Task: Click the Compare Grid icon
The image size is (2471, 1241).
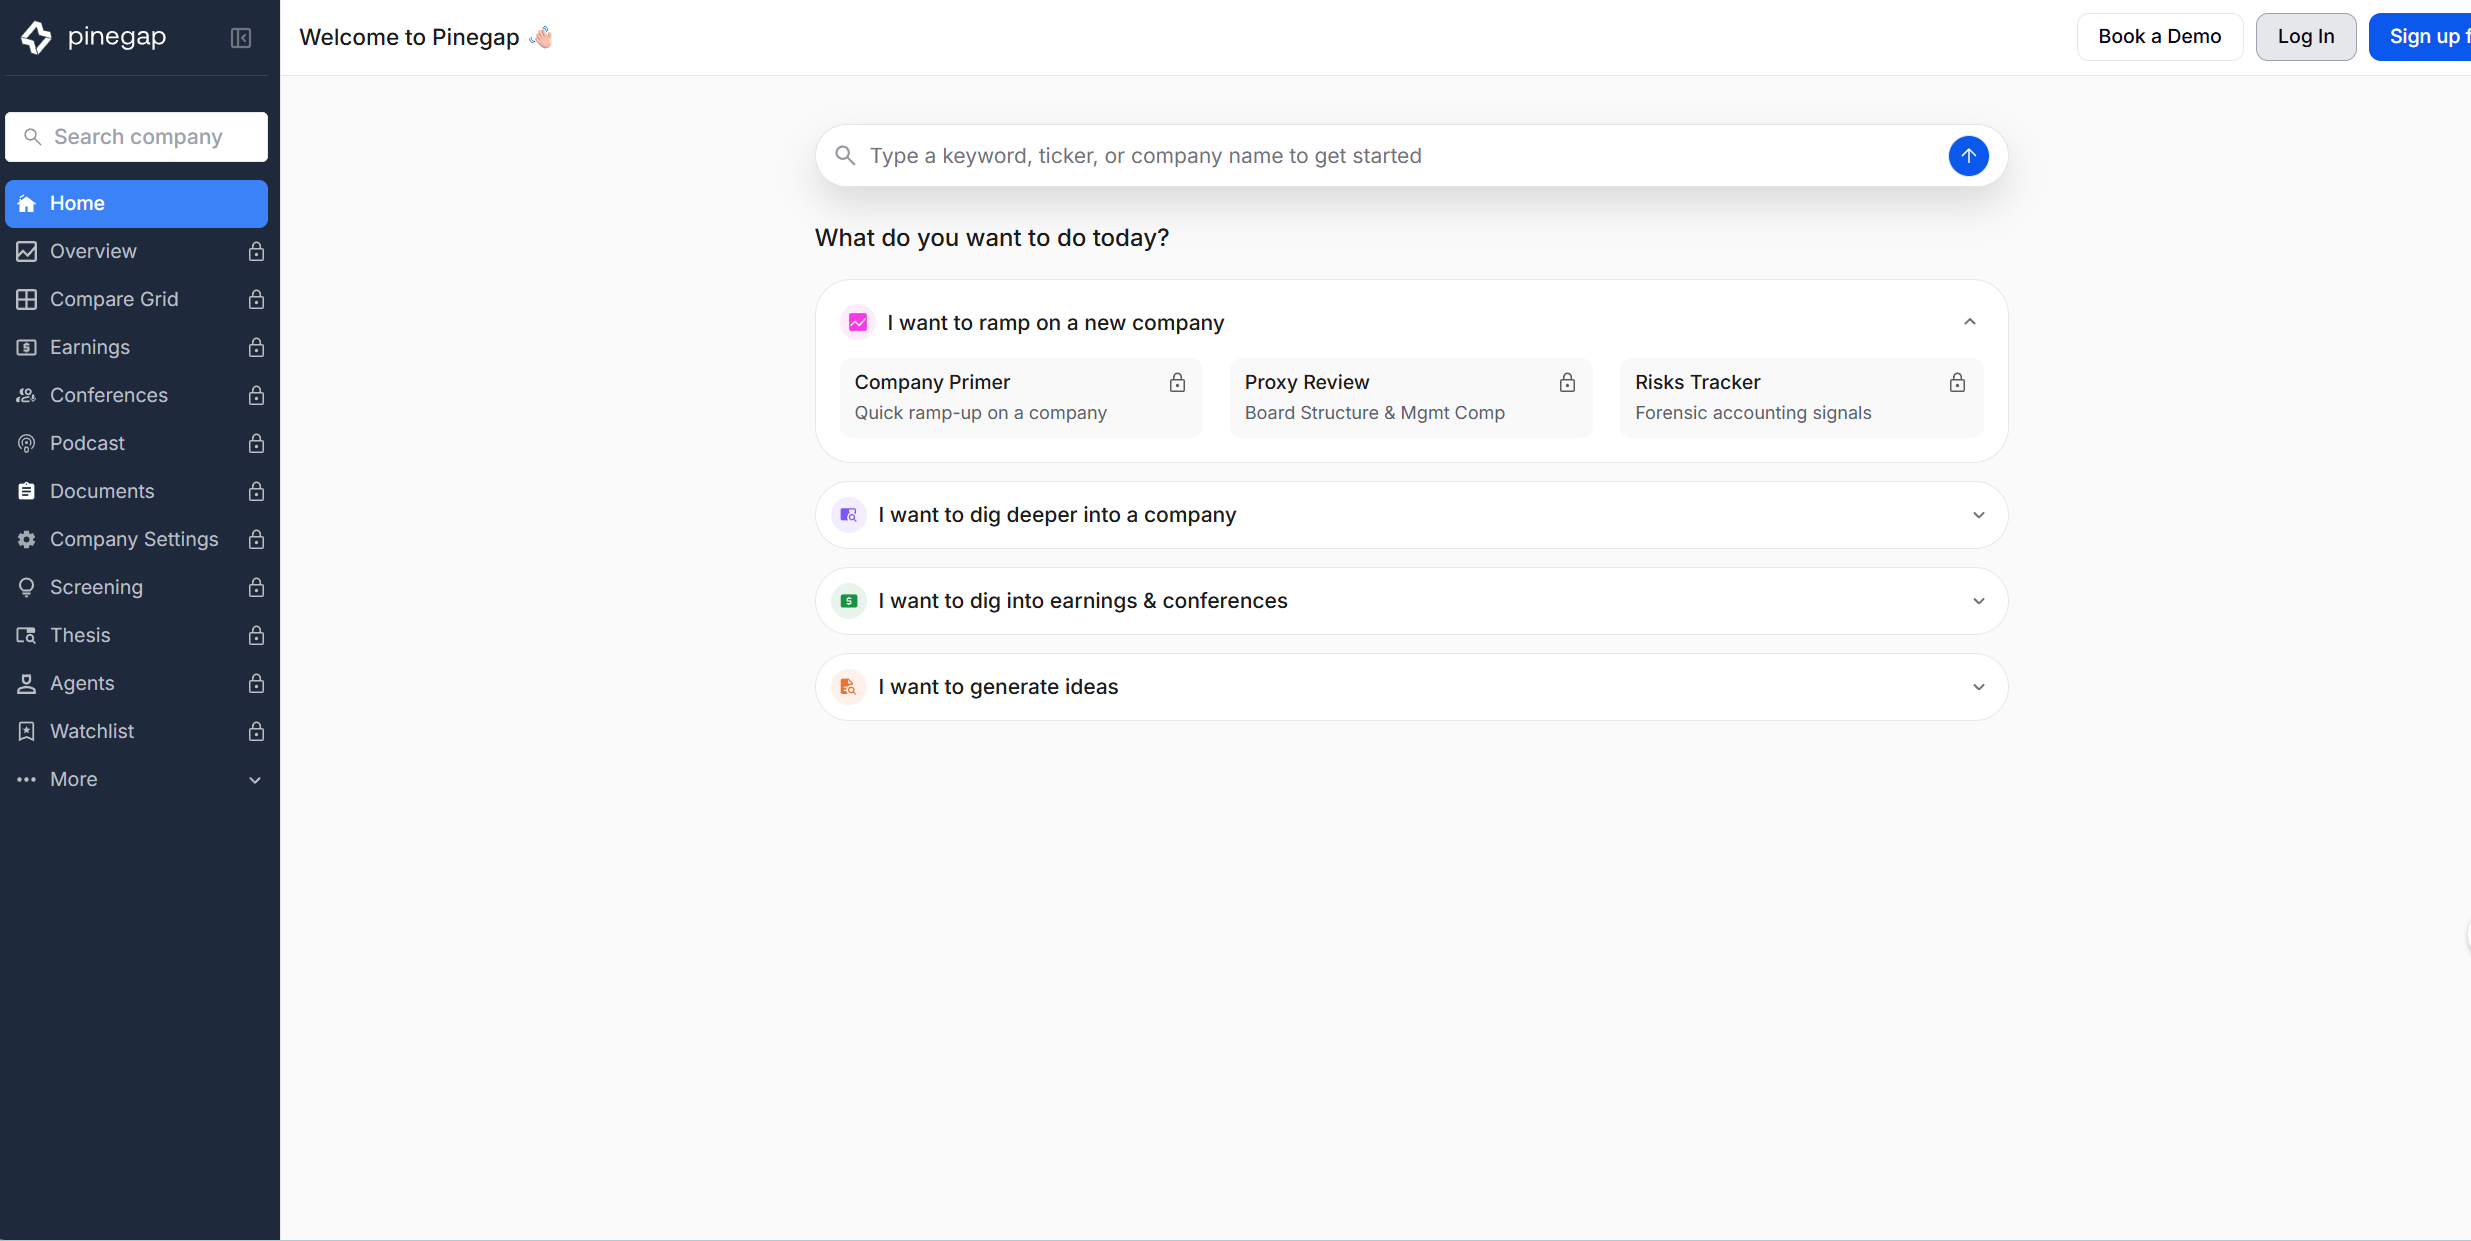Action: pyautogui.click(x=27, y=300)
